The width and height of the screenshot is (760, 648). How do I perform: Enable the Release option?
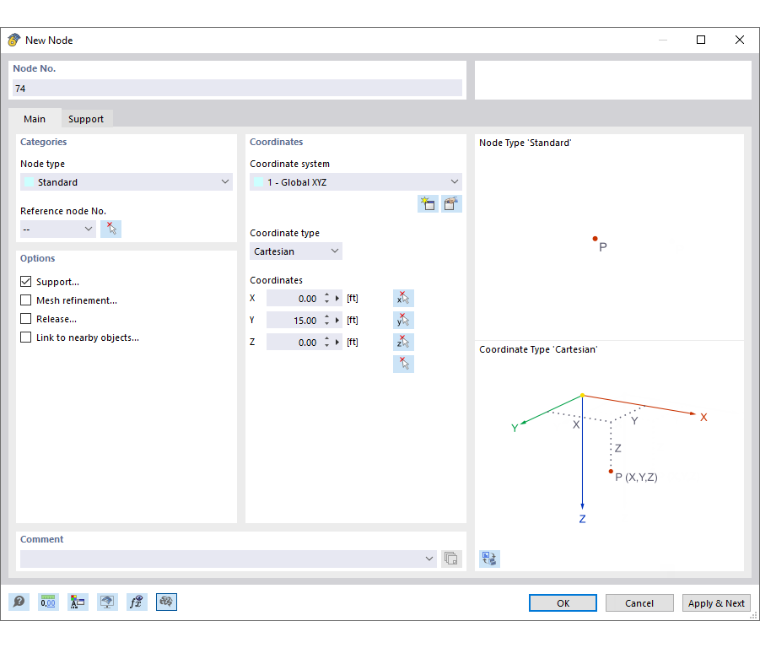(26, 318)
